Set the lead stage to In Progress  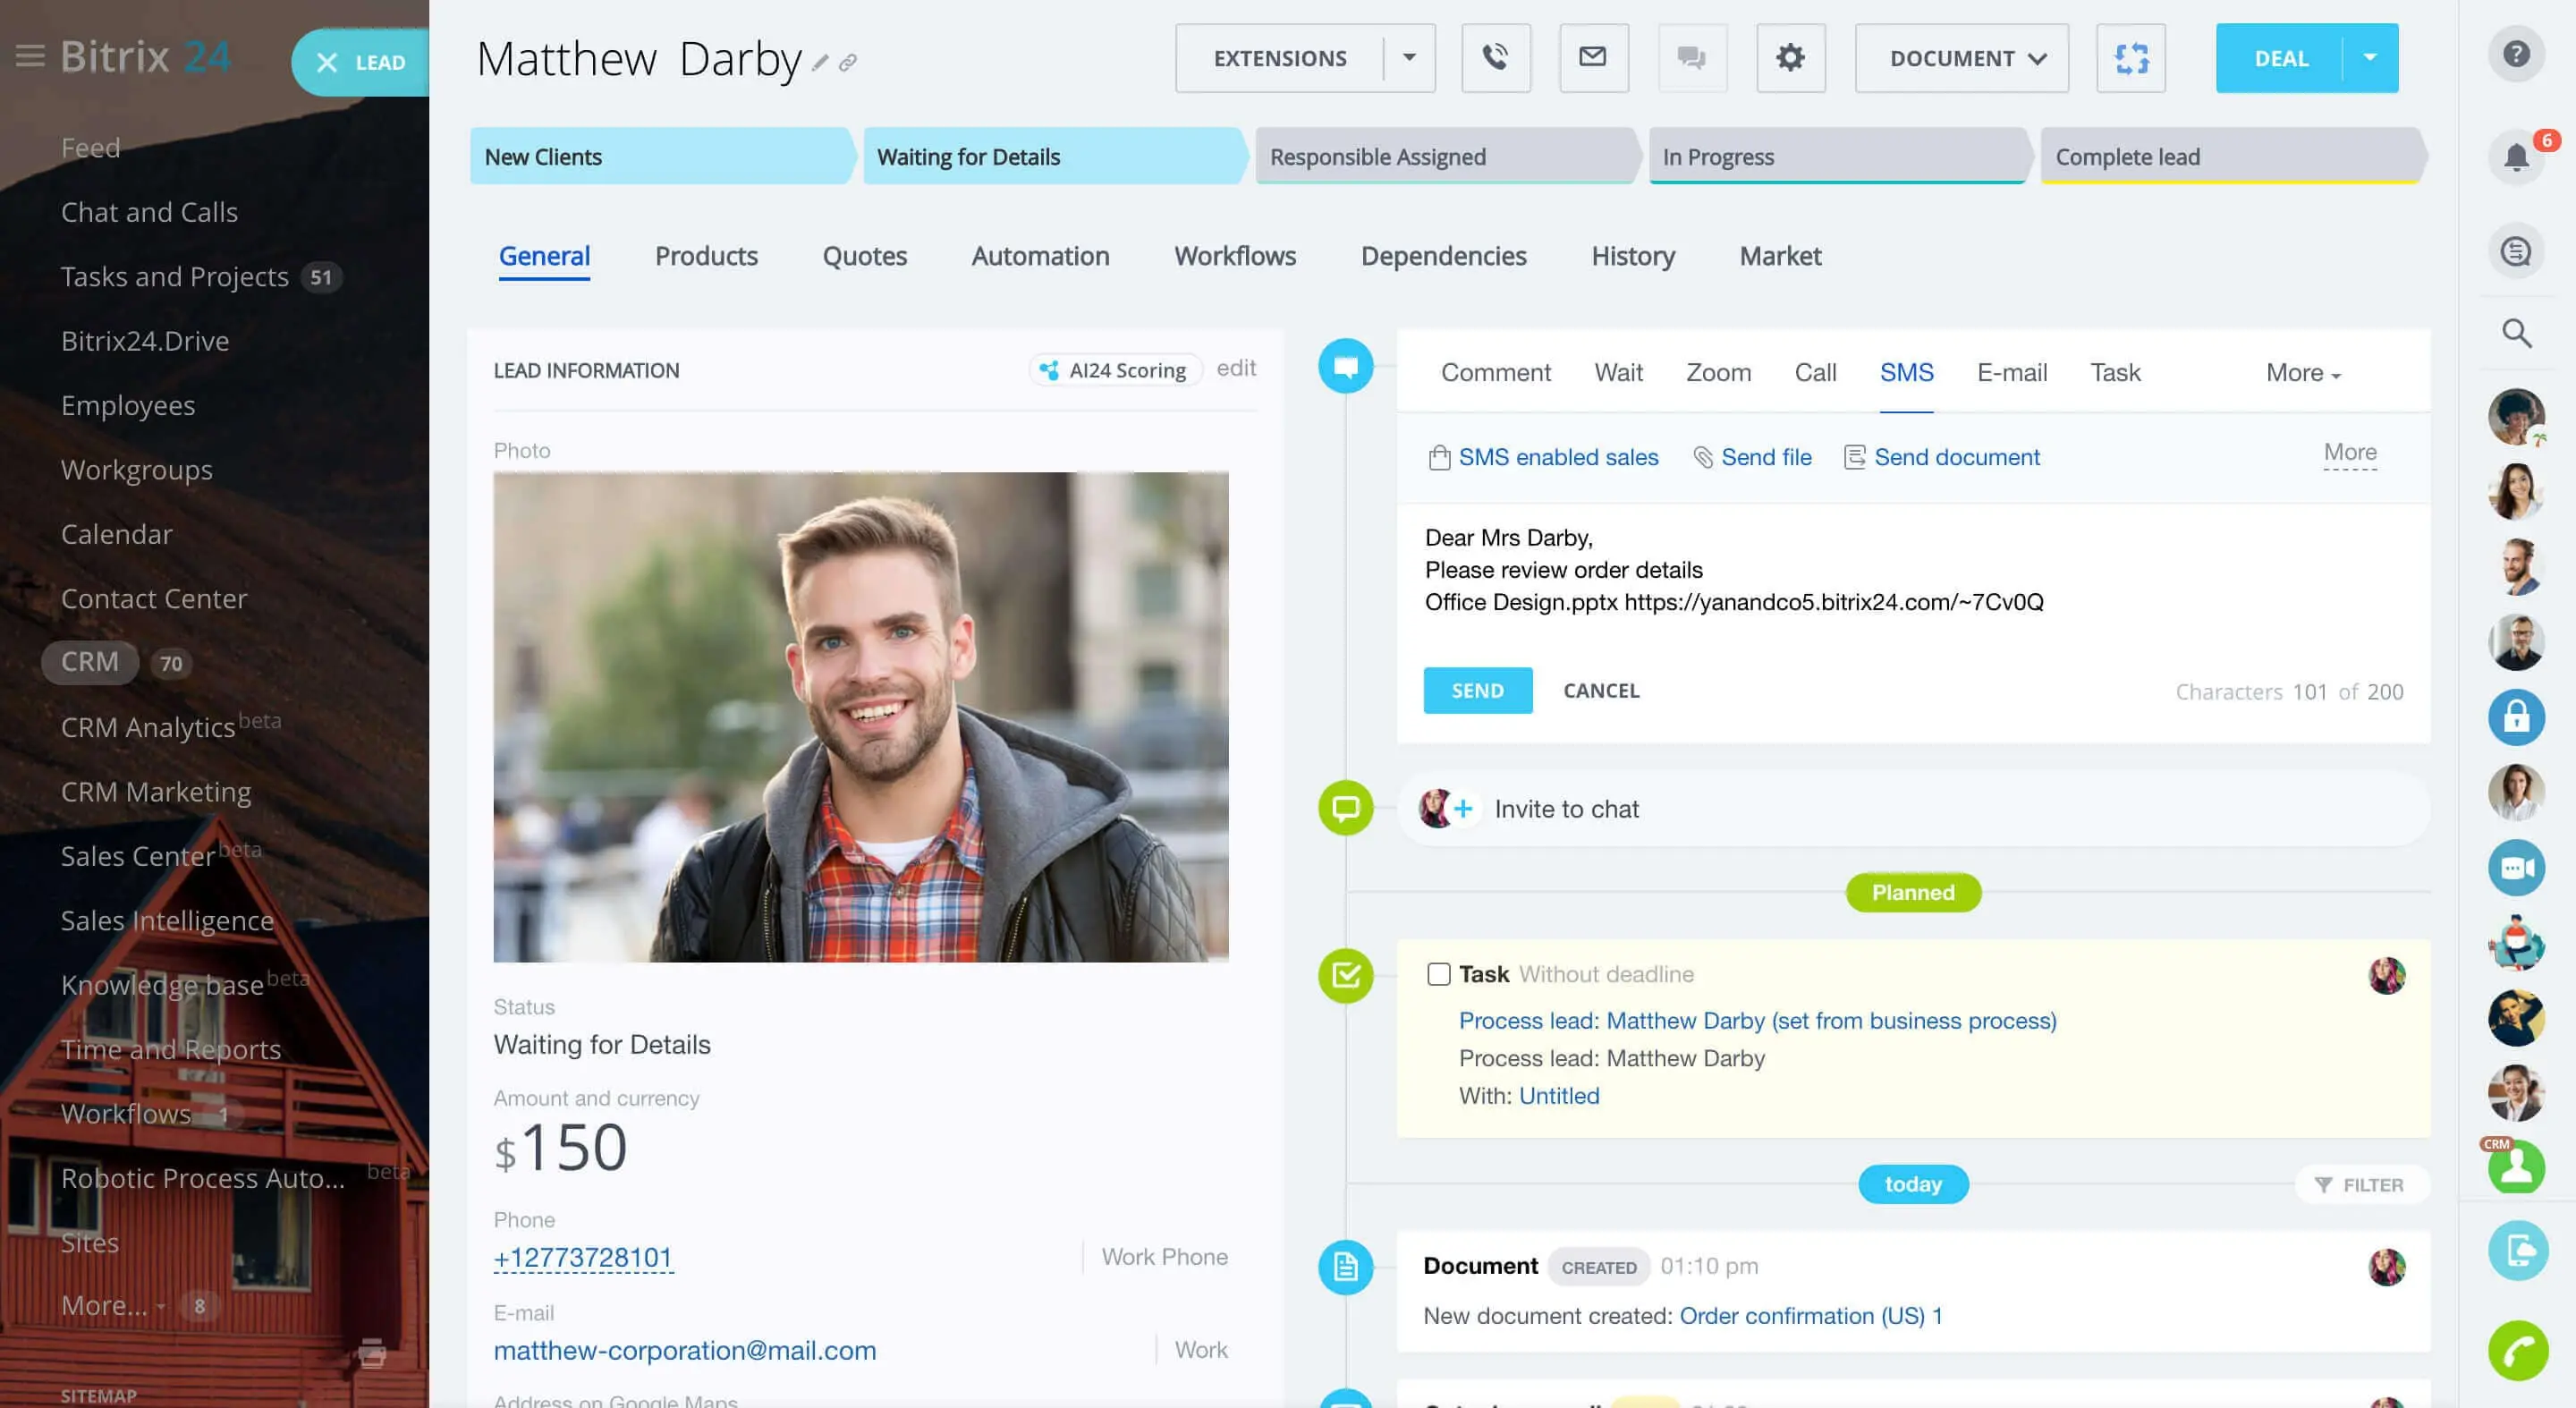1836,157
